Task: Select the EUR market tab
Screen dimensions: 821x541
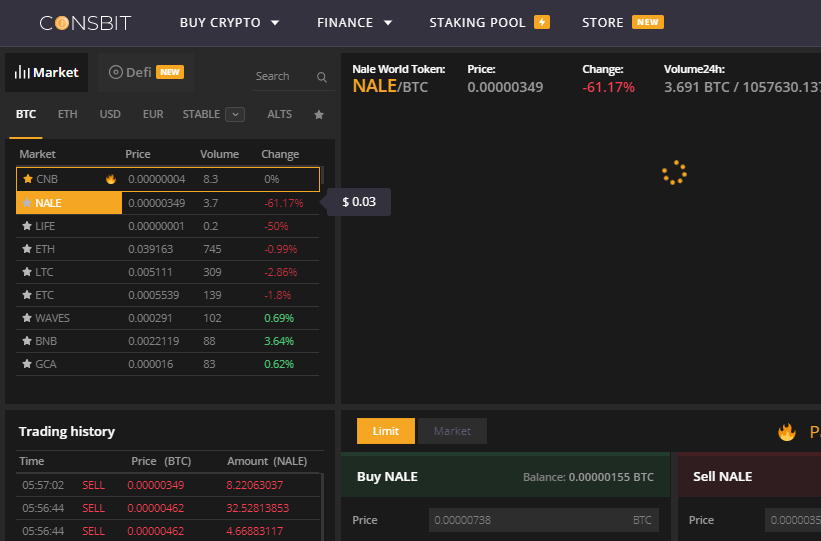Action: [x=153, y=114]
